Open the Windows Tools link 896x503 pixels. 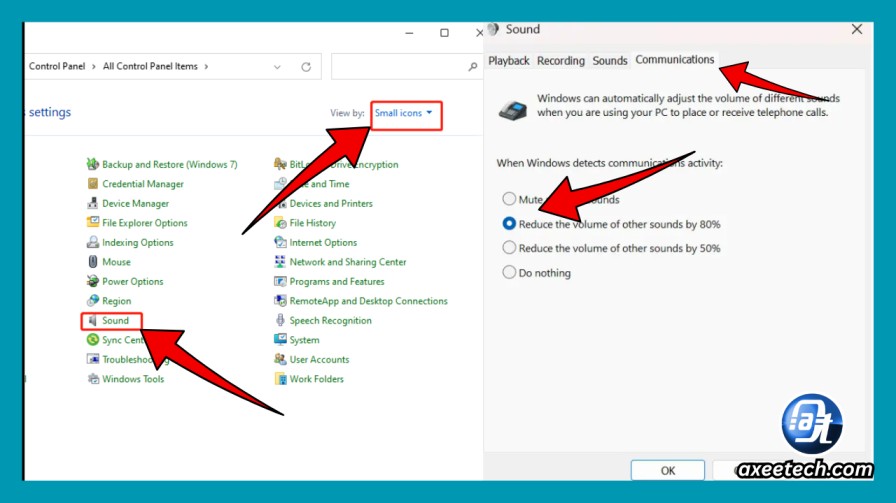[133, 379]
